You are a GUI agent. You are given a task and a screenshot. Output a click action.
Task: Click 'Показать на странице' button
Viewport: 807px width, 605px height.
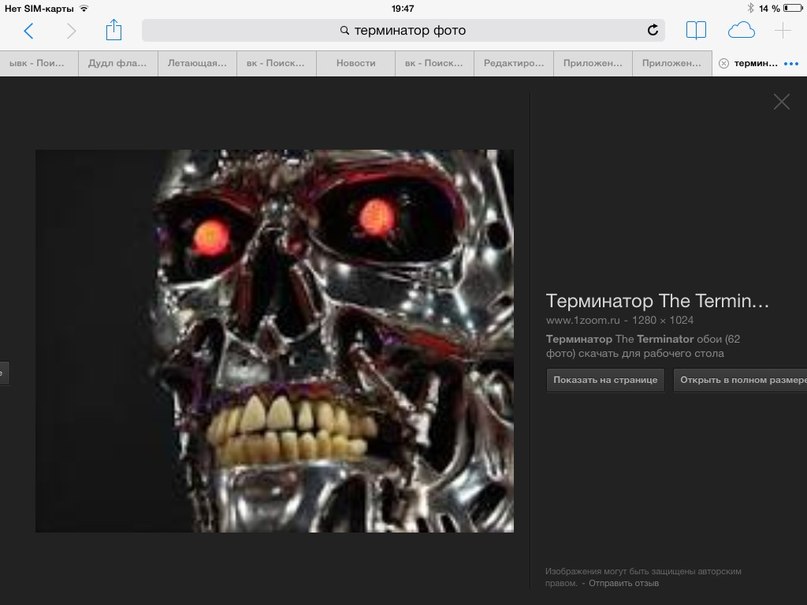(605, 380)
